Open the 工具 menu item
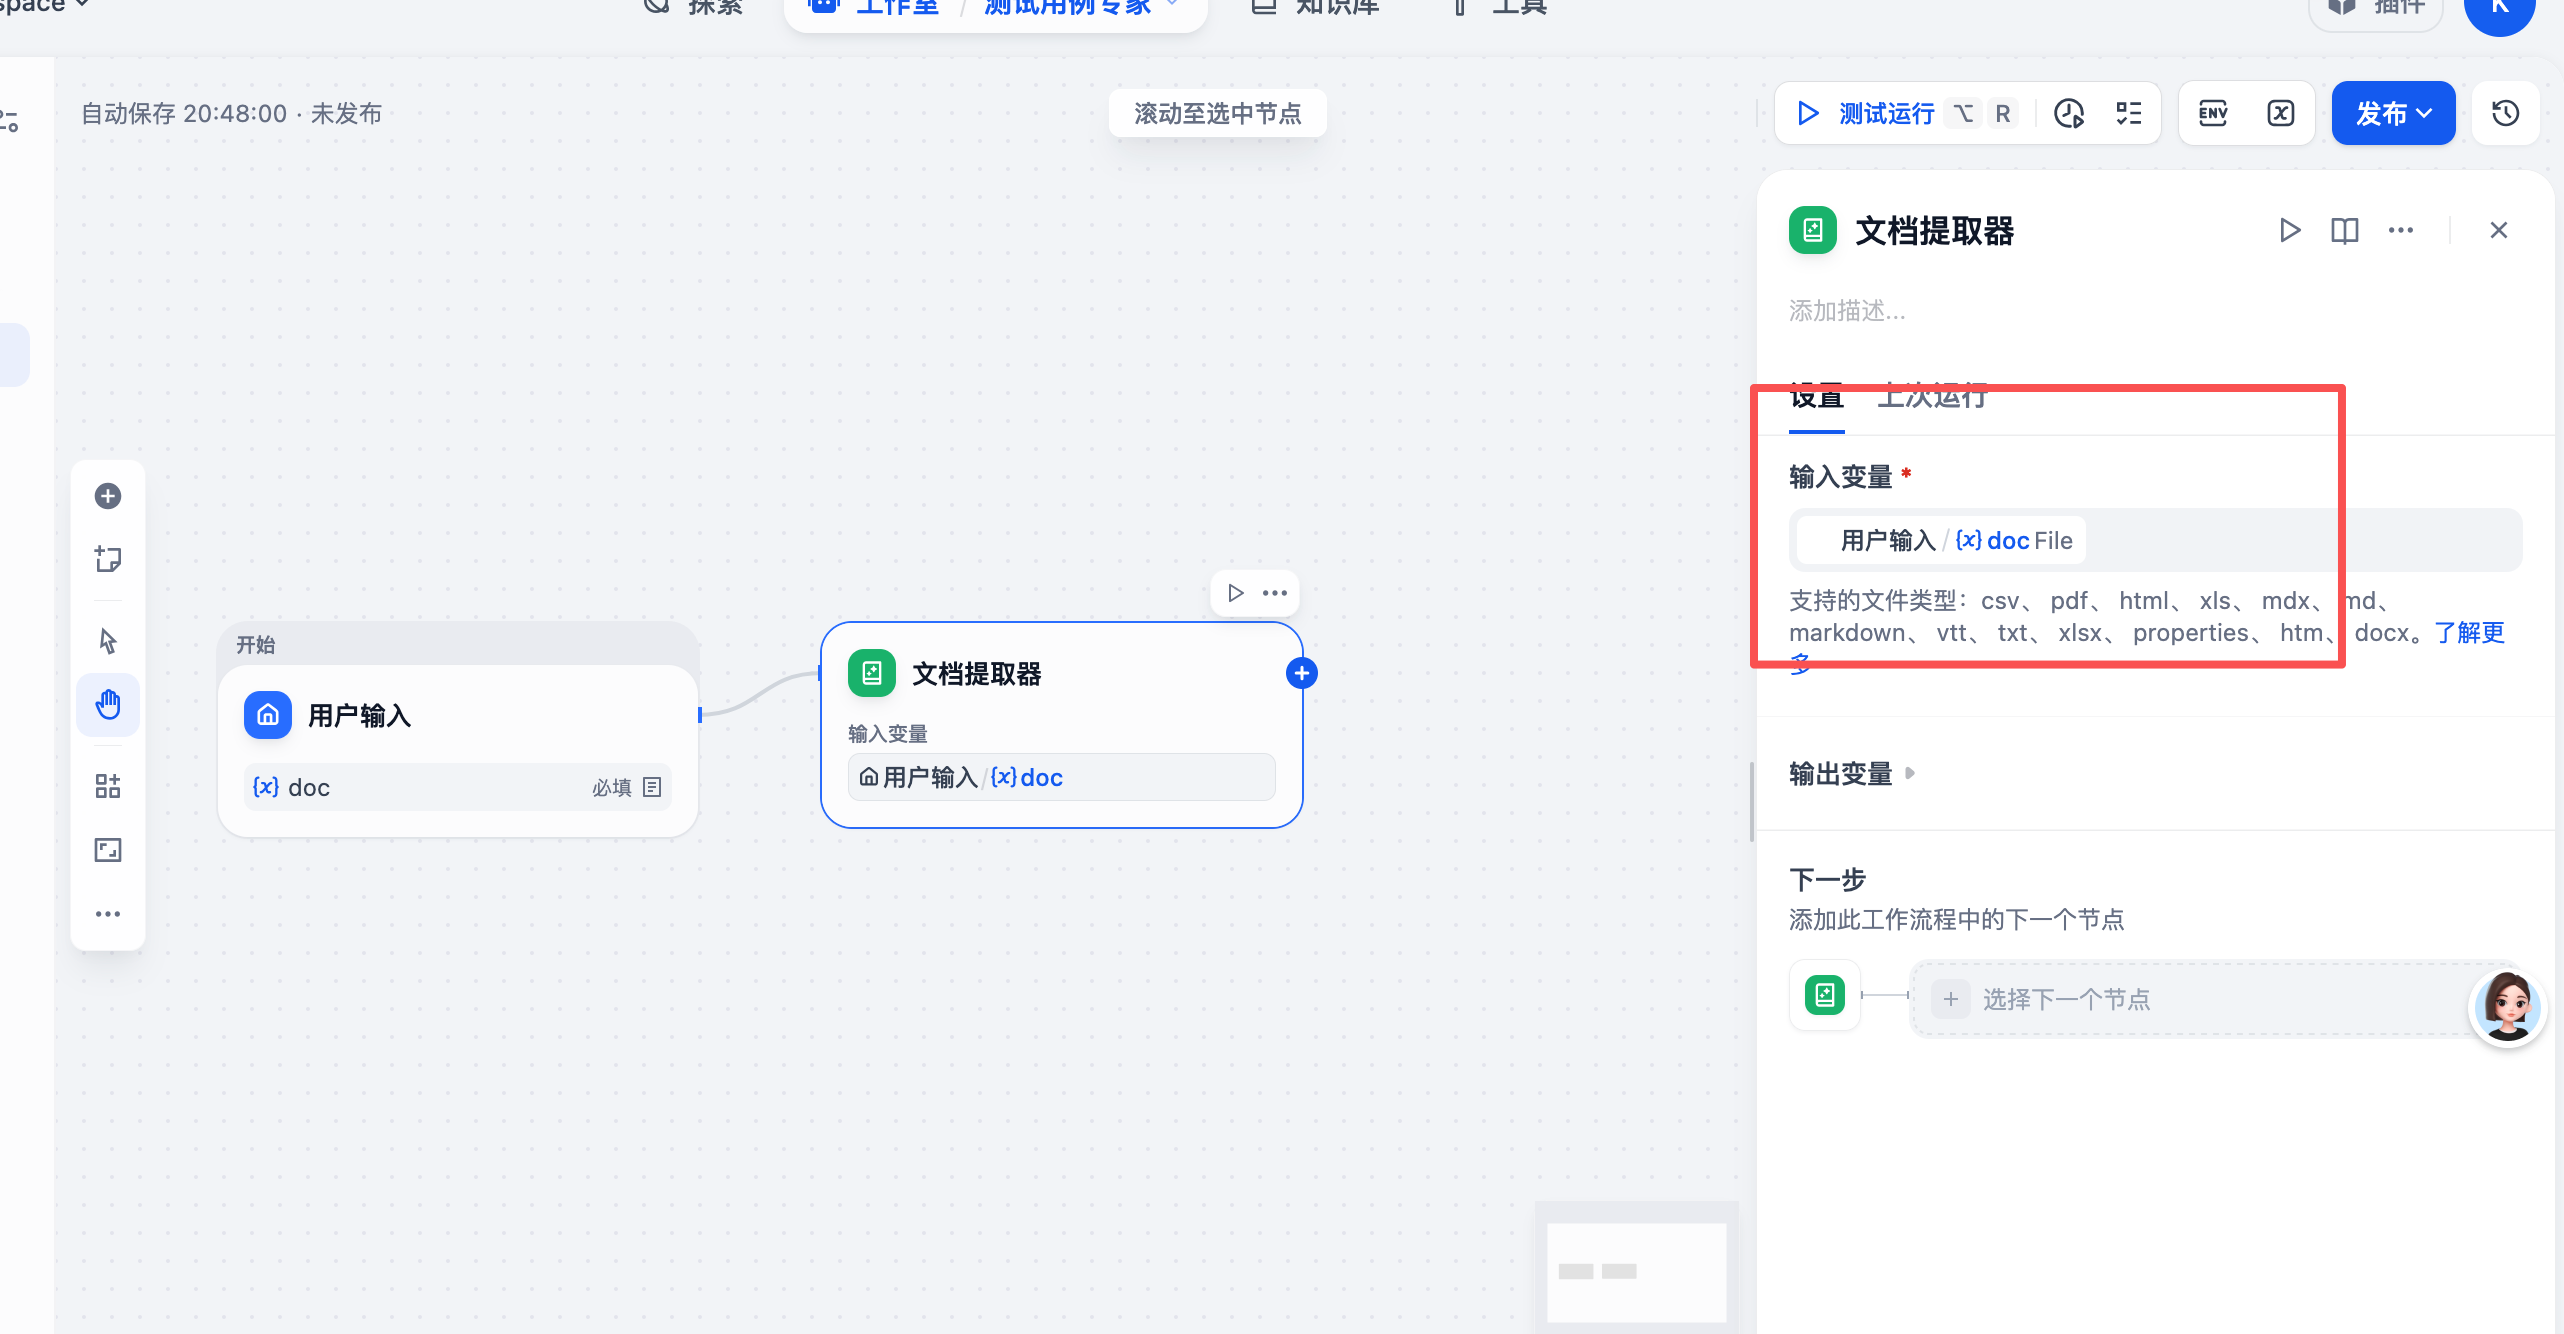The width and height of the screenshot is (2564, 1334). (x=1502, y=8)
